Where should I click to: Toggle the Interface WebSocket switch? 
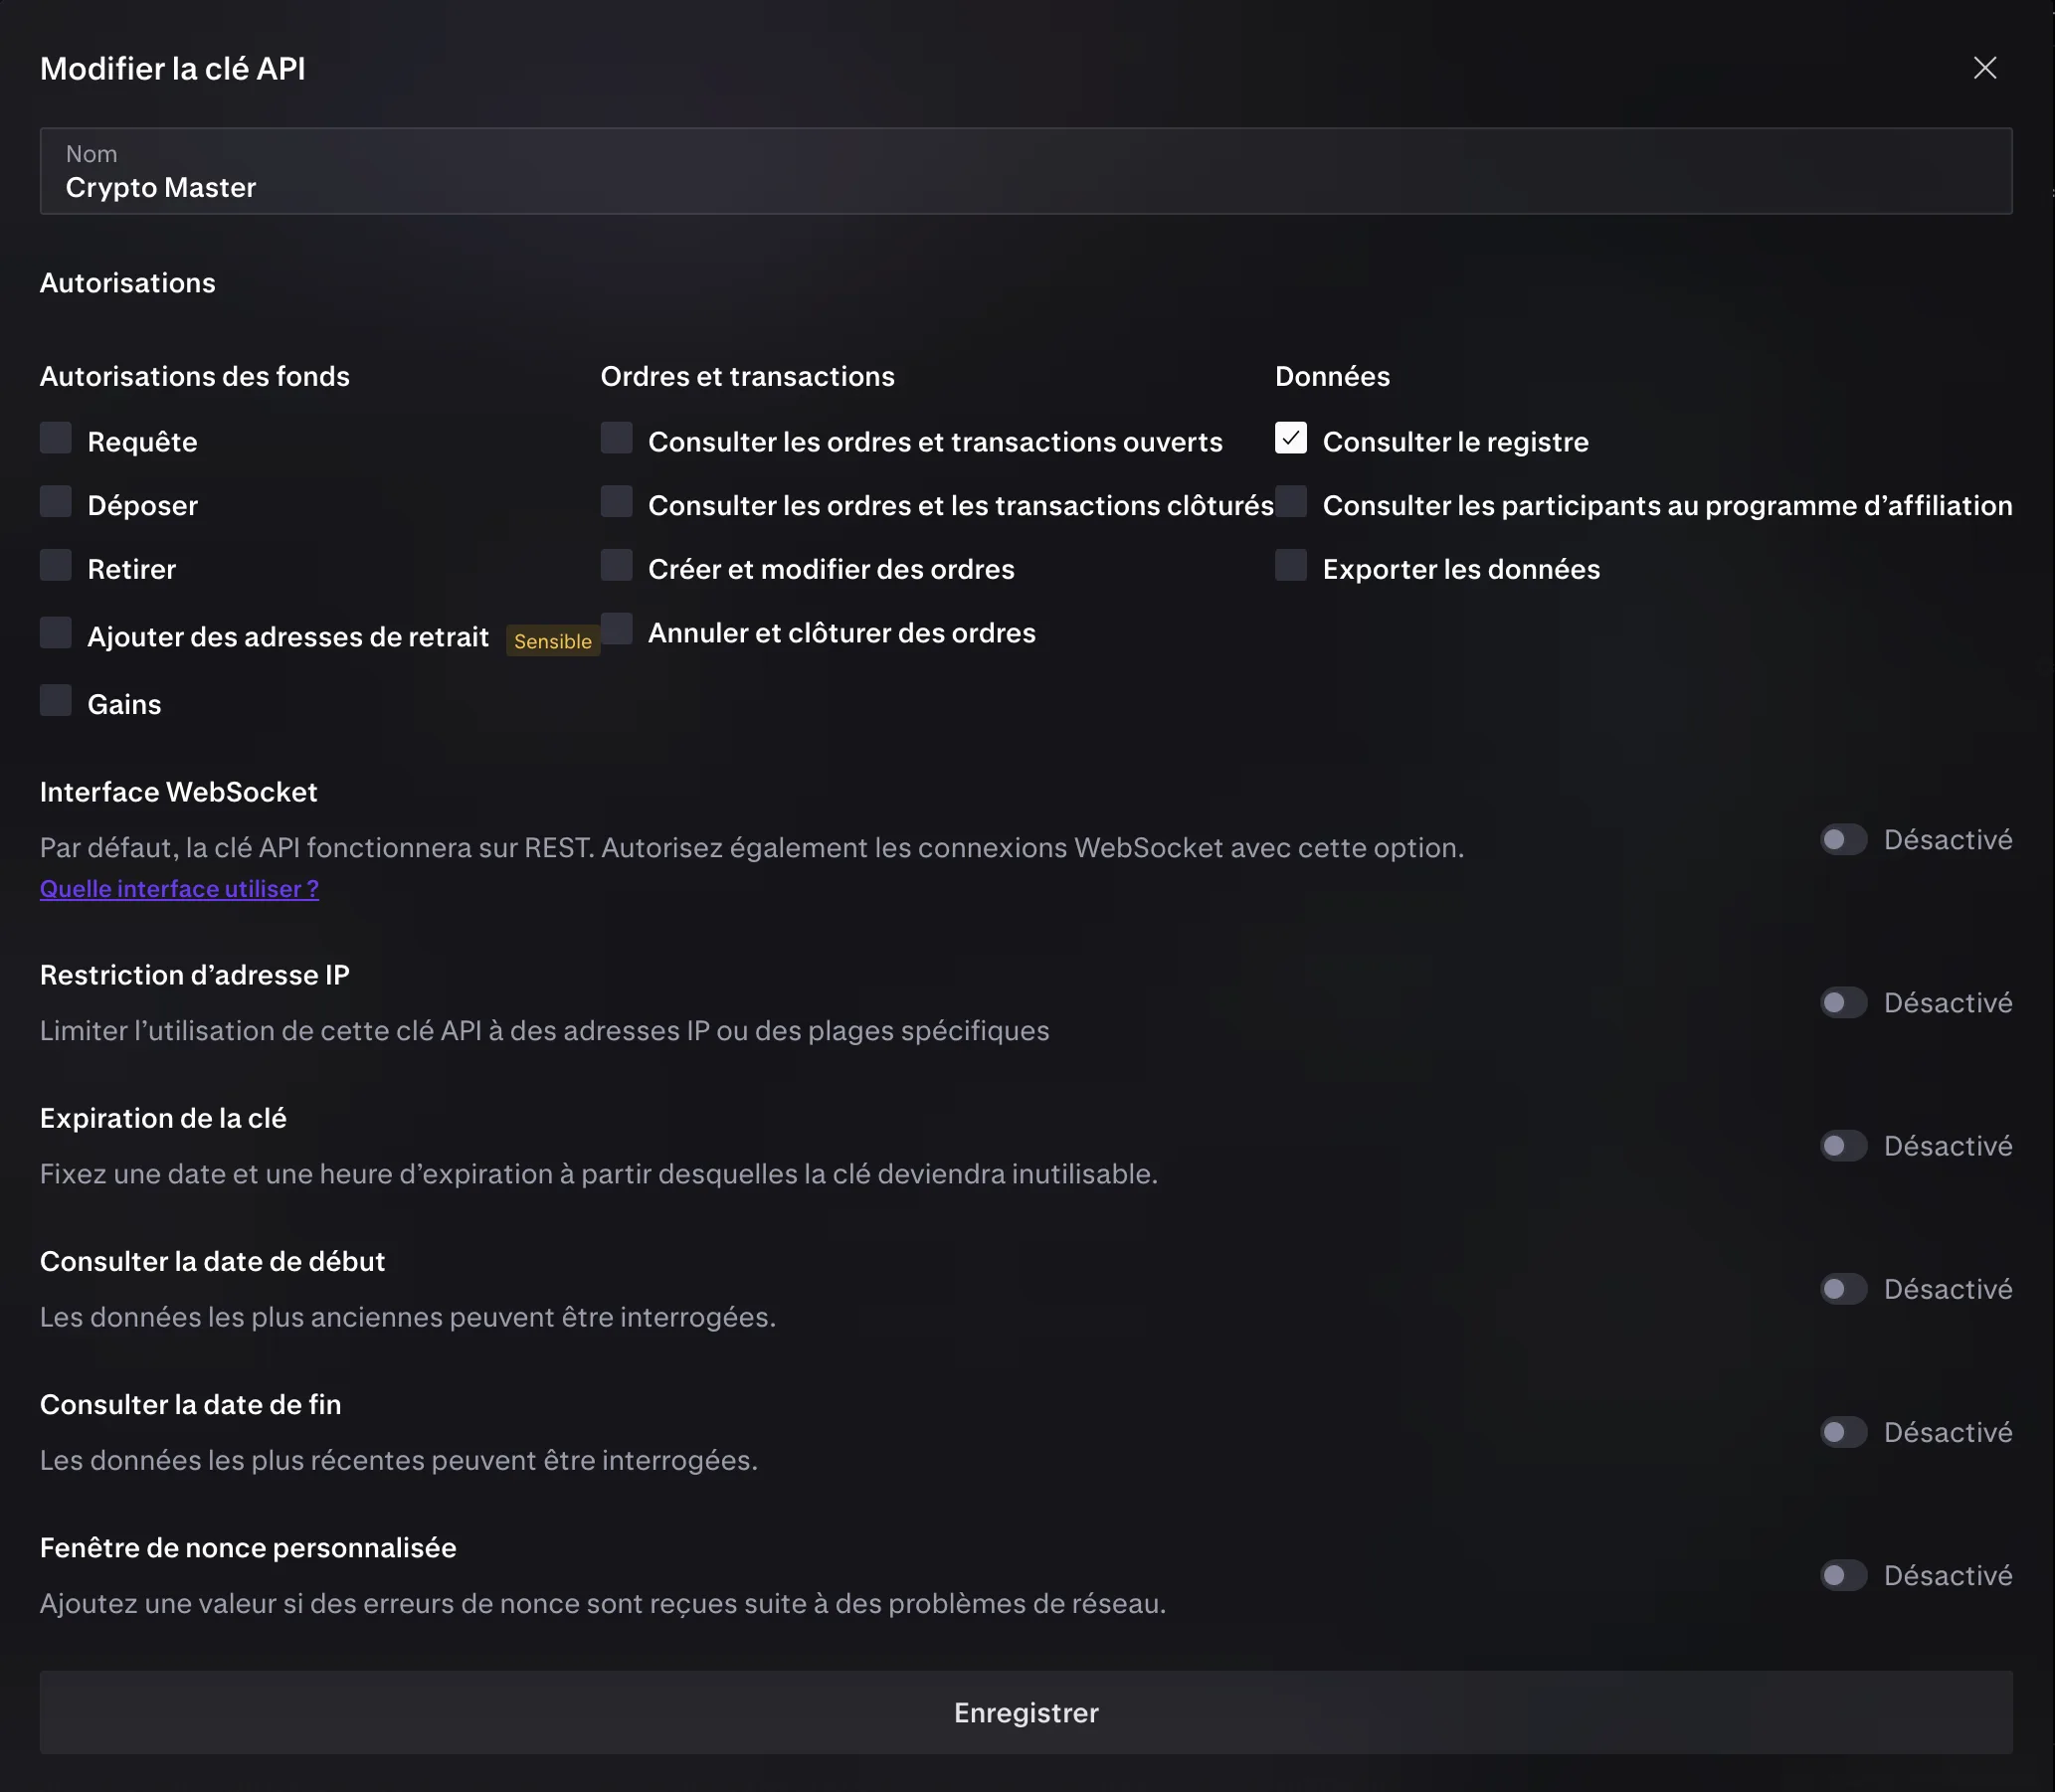[x=1843, y=840]
